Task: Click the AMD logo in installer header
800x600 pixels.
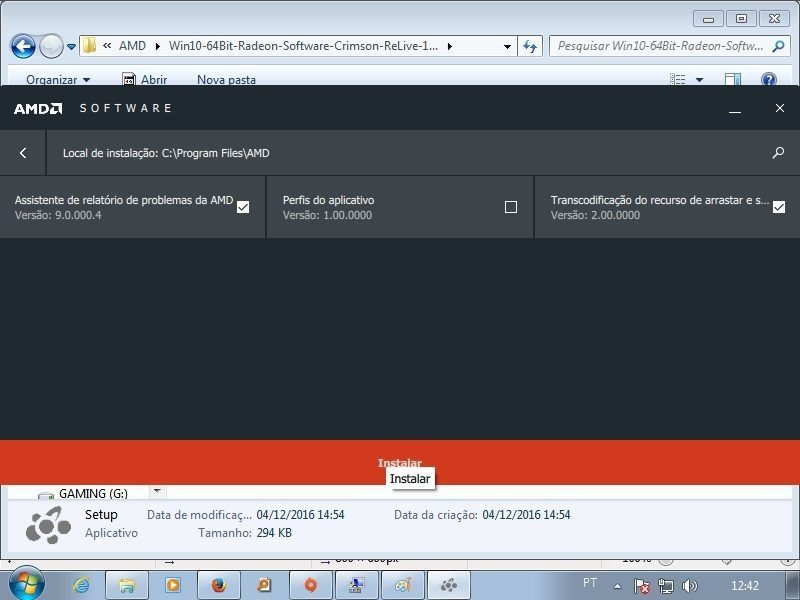Action: [x=38, y=108]
